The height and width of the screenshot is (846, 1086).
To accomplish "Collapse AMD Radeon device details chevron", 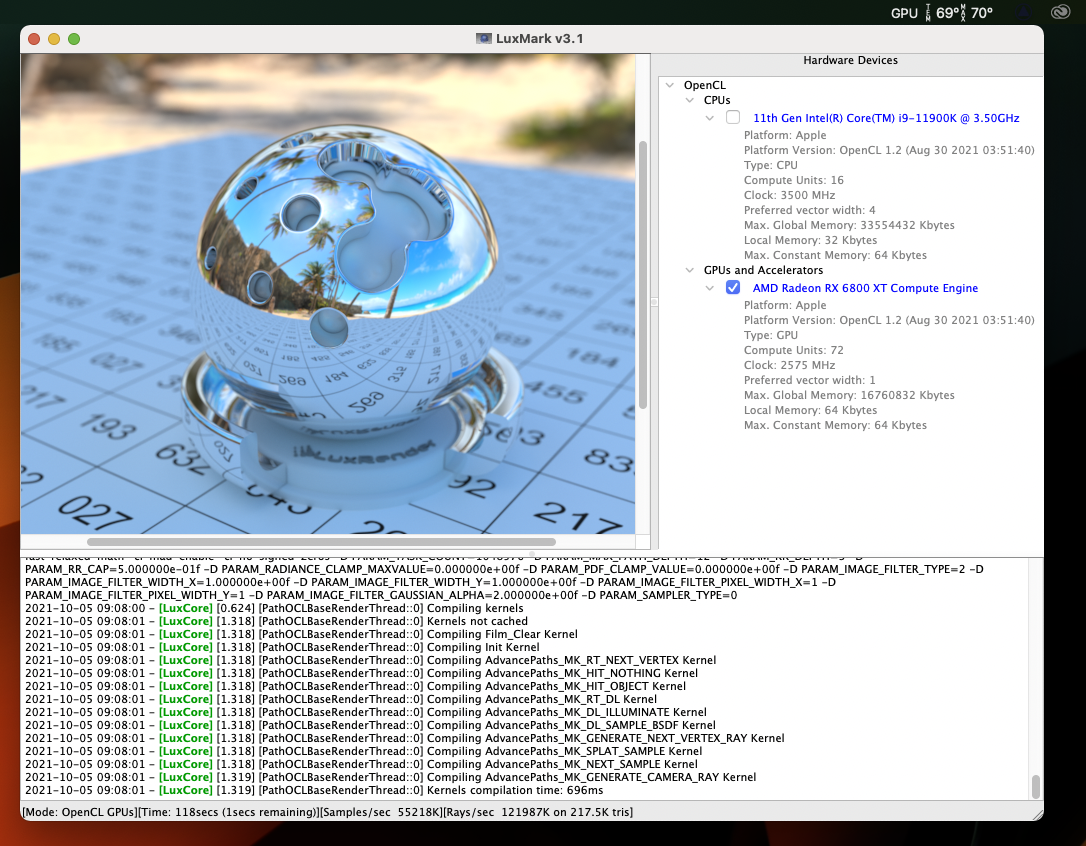I will pos(710,288).
